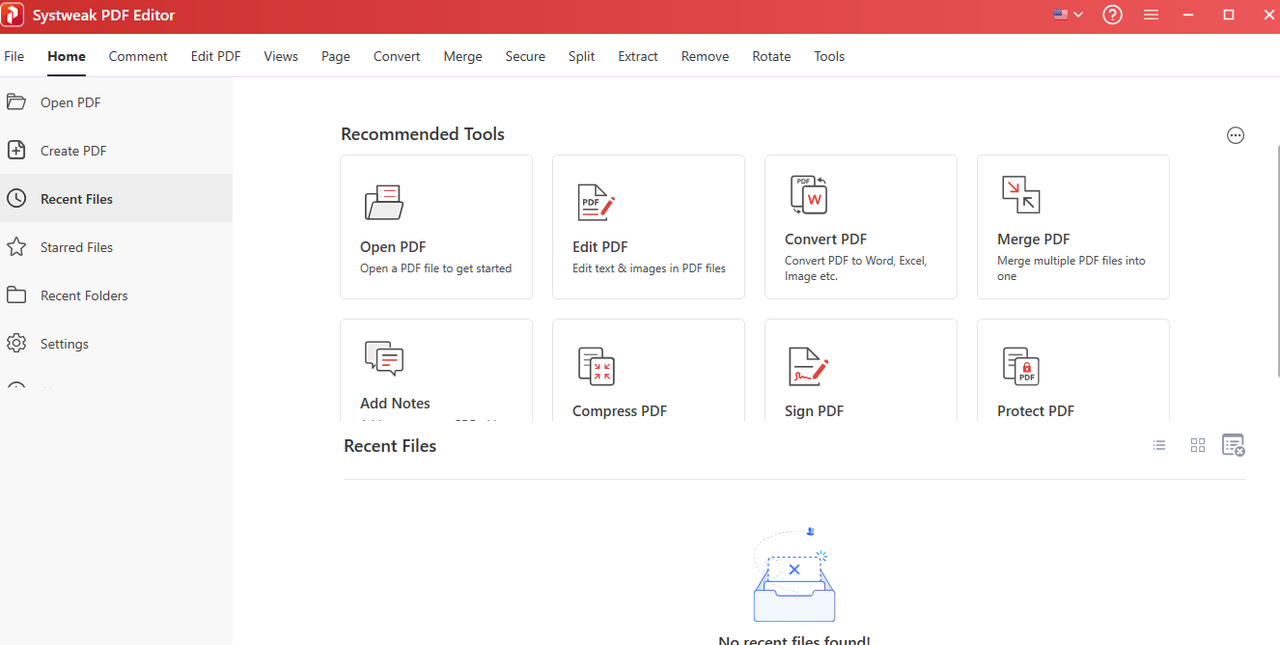This screenshot has height=645, width=1280.
Task: Open the Merge tab
Action: click(x=463, y=56)
